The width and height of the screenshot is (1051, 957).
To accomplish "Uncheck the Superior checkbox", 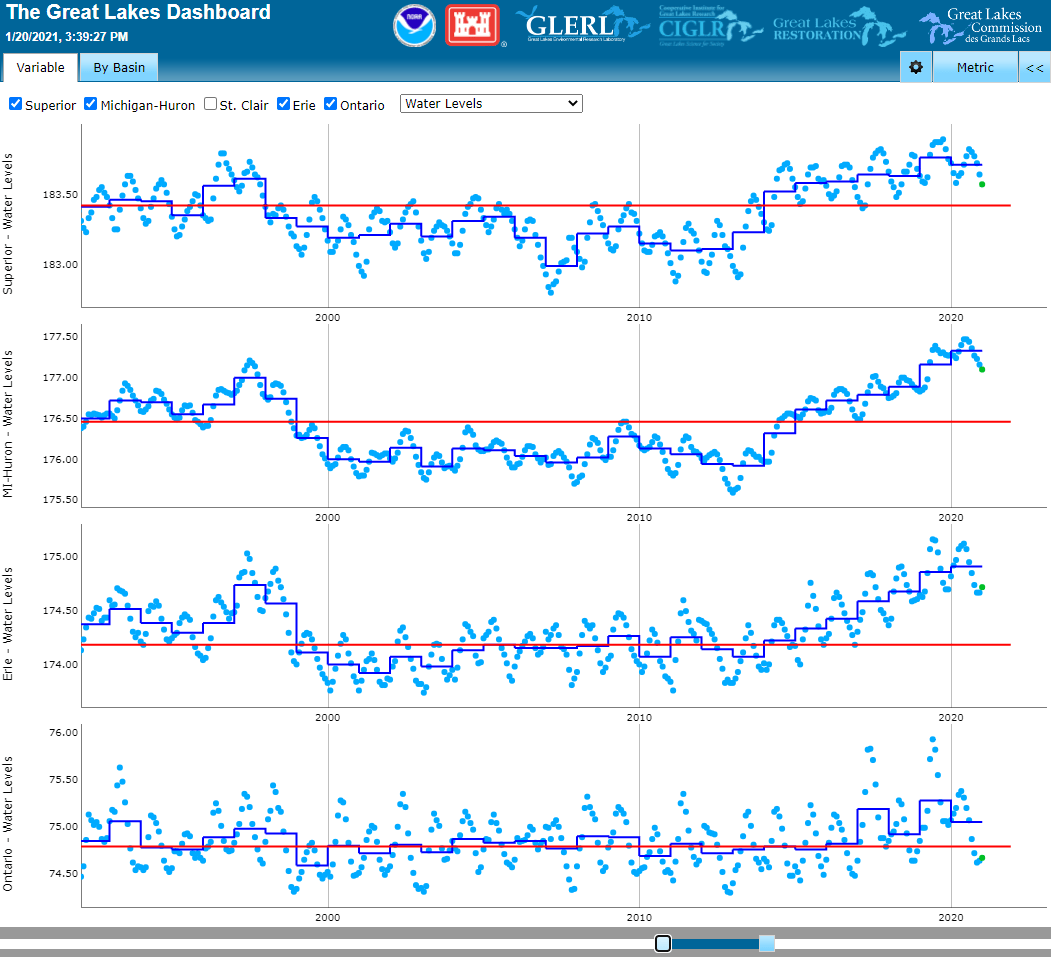I will (14, 103).
